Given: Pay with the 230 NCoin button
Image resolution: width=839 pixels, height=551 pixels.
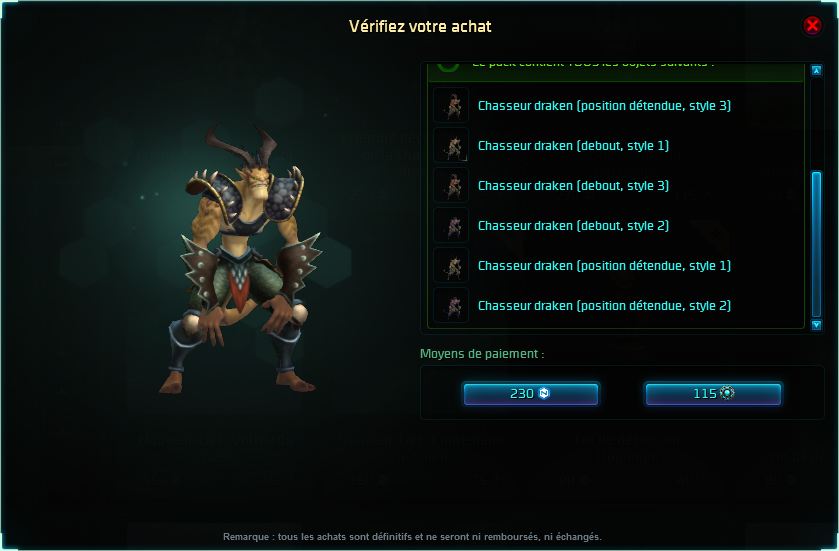Looking at the screenshot, I should click(x=530, y=394).
